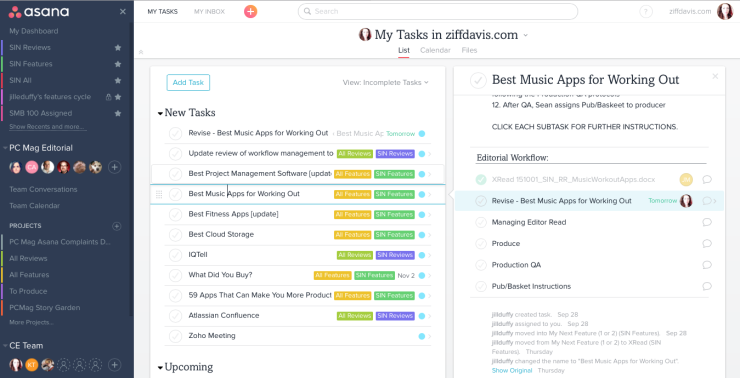Close the task details pane
The height and width of the screenshot is (378, 740).
pyautogui.click(x=715, y=76)
